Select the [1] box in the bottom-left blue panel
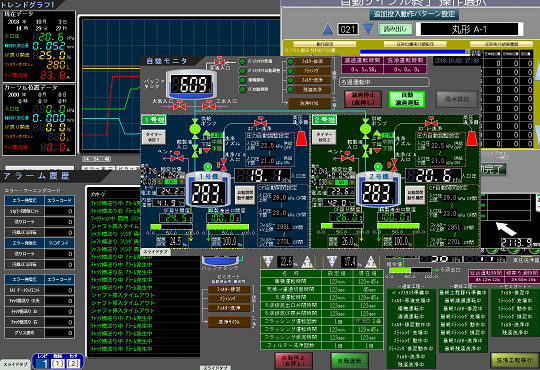The image size is (540, 370). (x=58, y=363)
